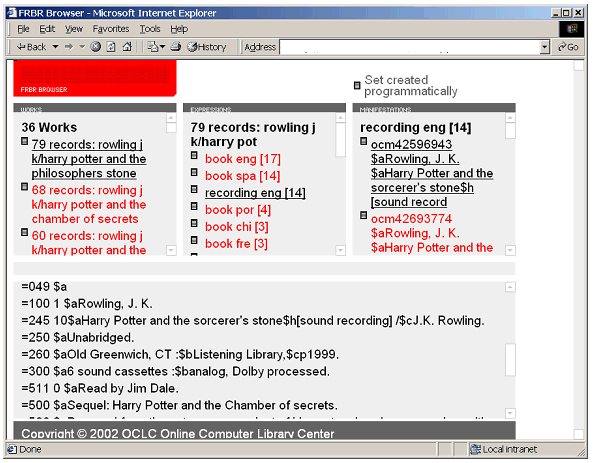The image size is (593, 463).
Task: Click the red FRBR Browser logo banner
Action: pyautogui.click(x=95, y=78)
